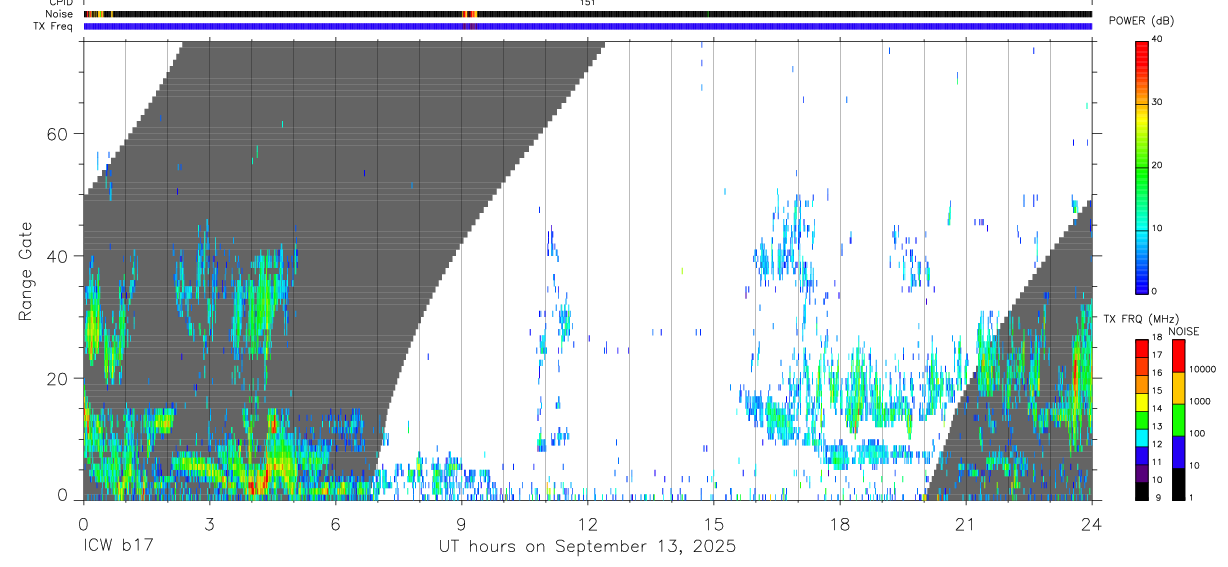Click noise legend value 100

pos(1197,433)
